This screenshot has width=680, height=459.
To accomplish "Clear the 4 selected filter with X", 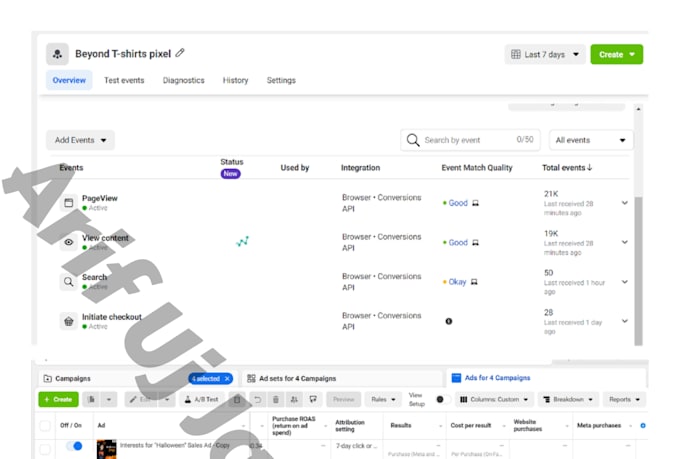I will [227, 379].
